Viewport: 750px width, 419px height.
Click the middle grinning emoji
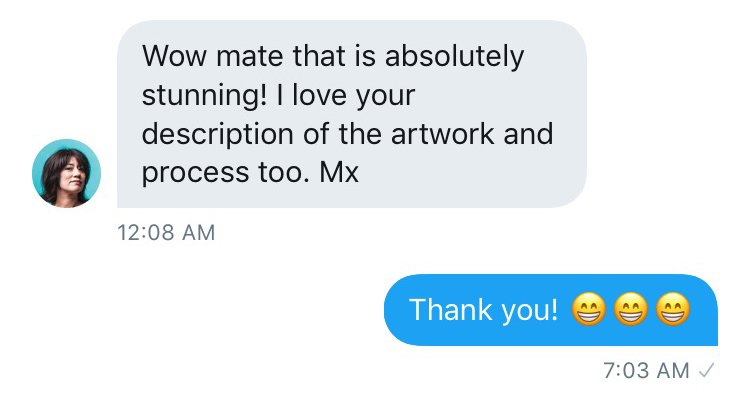(630, 311)
